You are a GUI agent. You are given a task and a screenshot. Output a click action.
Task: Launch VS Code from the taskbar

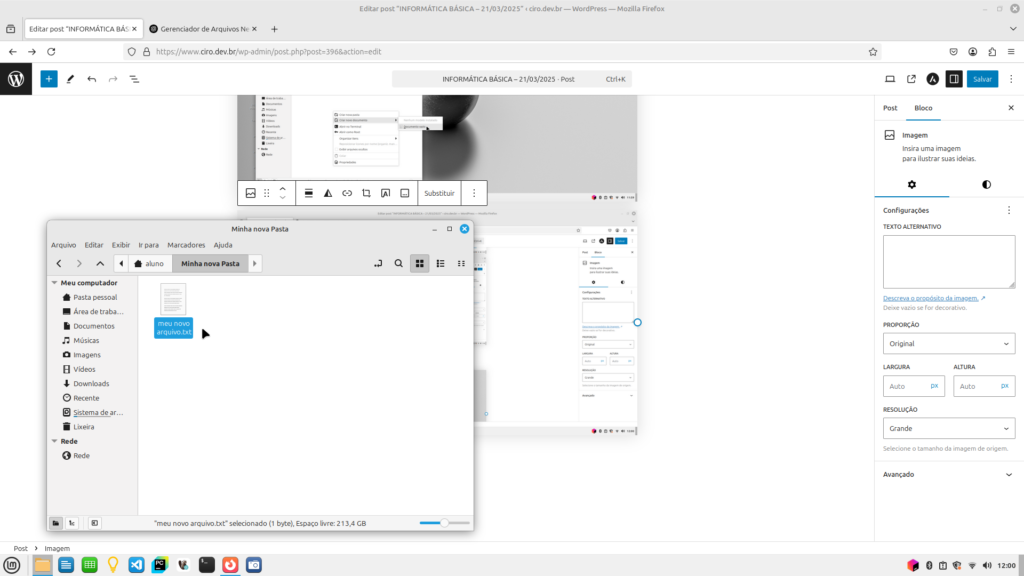pos(136,565)
